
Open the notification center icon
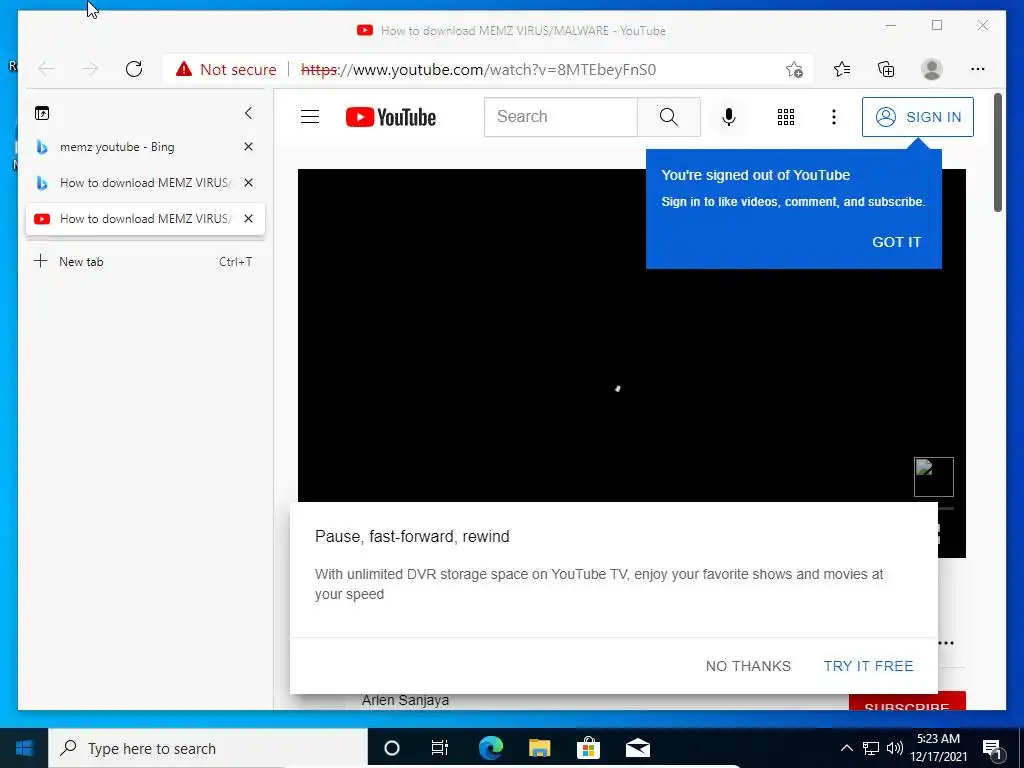coord(991,749)
